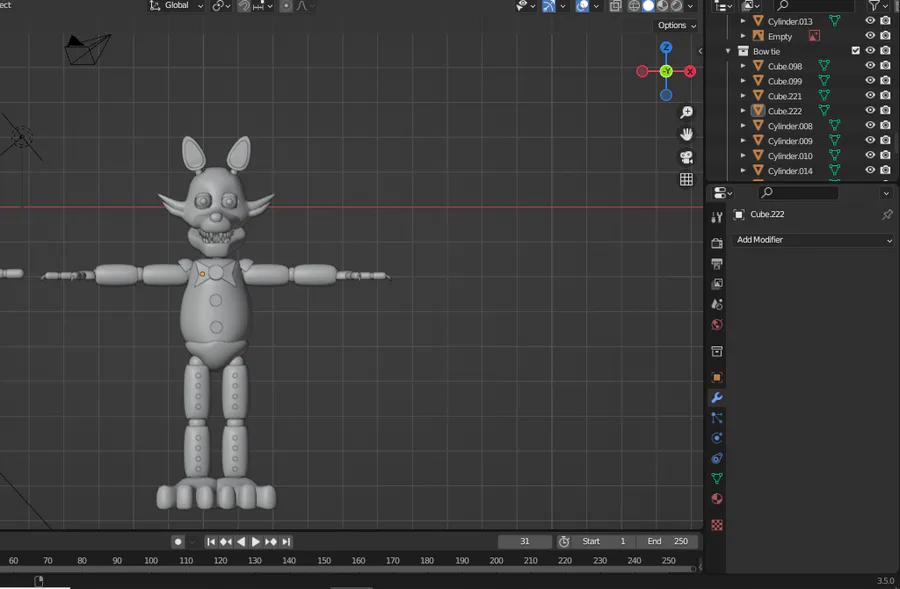The image size is (900, 589).
Task: Open the pivot point dropdown
Action: [x=221, y=6]
